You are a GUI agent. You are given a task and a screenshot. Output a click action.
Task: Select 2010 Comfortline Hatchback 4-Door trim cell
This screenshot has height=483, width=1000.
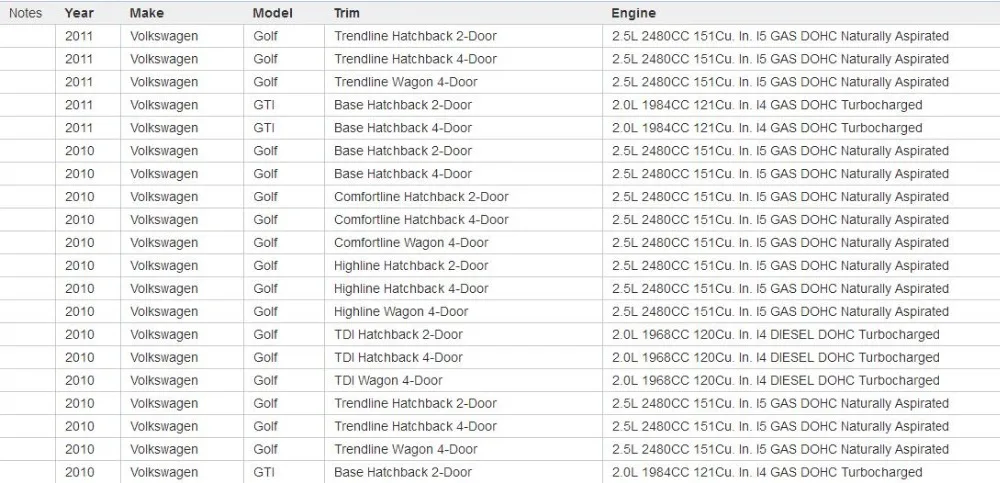pos(422,219)
